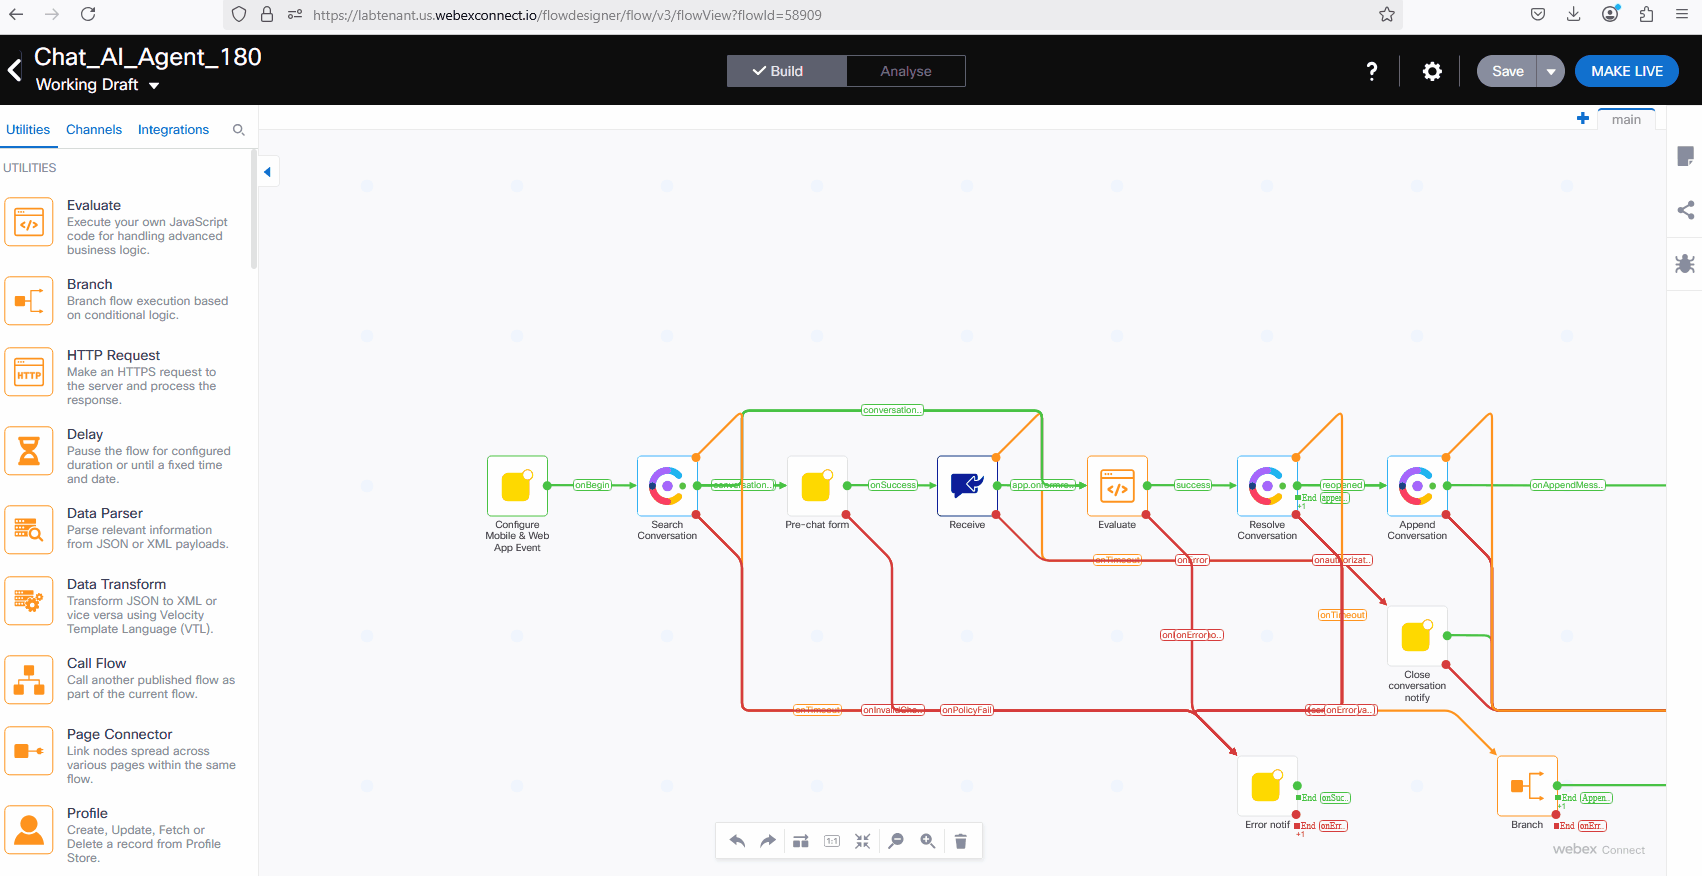The width and height of the screenshot is (1702, 876).
Task: Select the Branch node on canvas
Action: [x=1526, y=786]
